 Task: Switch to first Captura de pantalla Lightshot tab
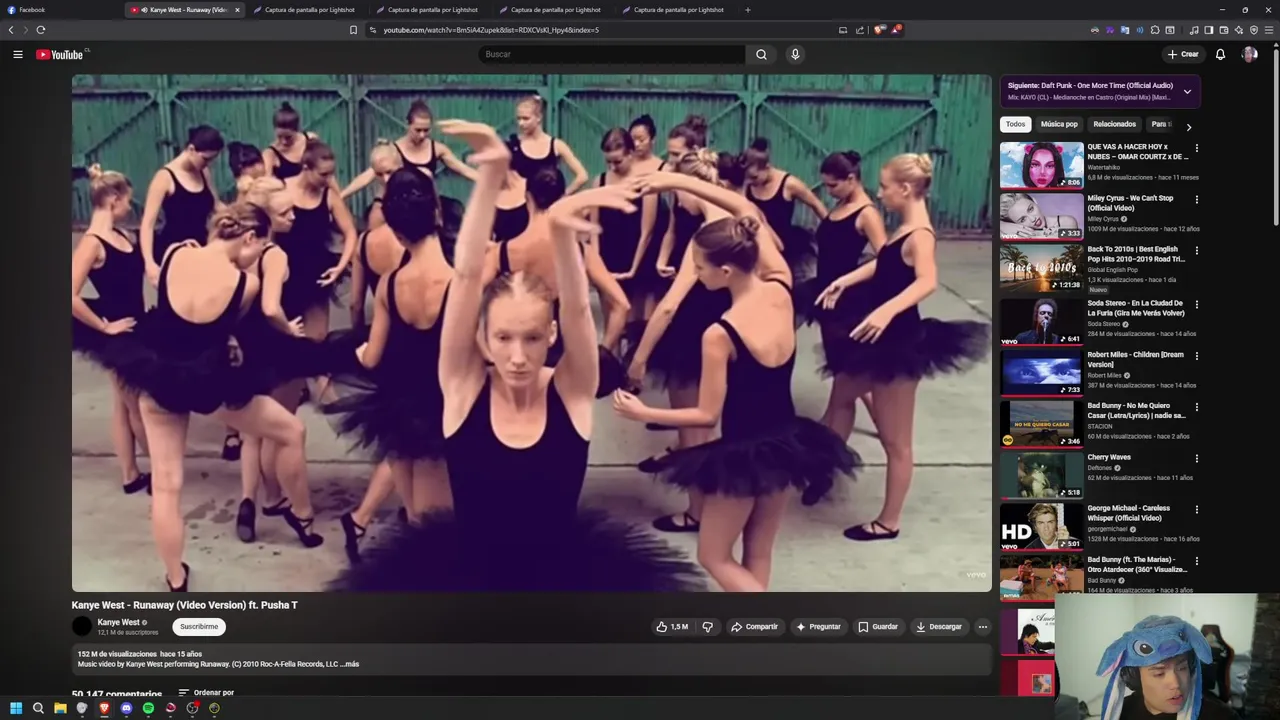point(308,10)
